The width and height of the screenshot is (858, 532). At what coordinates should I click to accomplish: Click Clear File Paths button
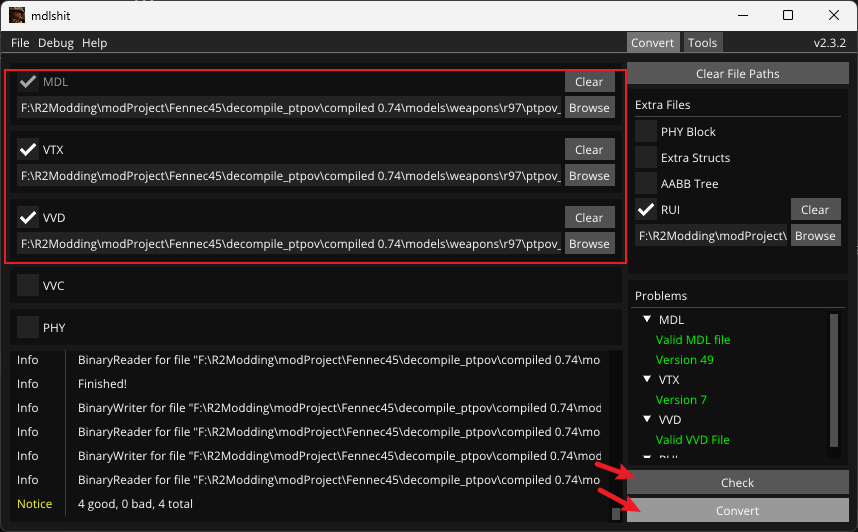[737, 74]
